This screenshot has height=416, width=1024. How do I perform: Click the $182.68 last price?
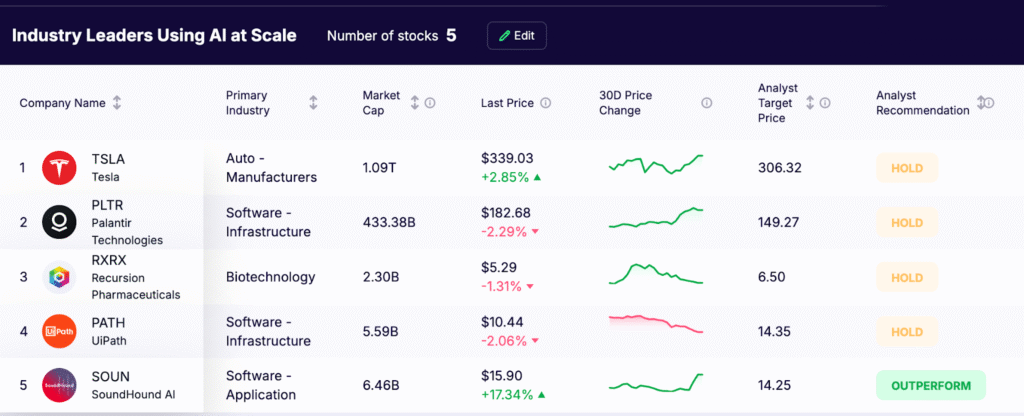pyautogui.click(x=505, y=212)
